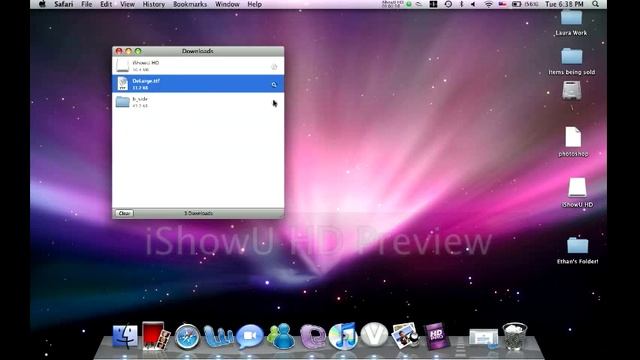
Task: Open the Time Machine menu bar icon
Action: tap(448, 4)
